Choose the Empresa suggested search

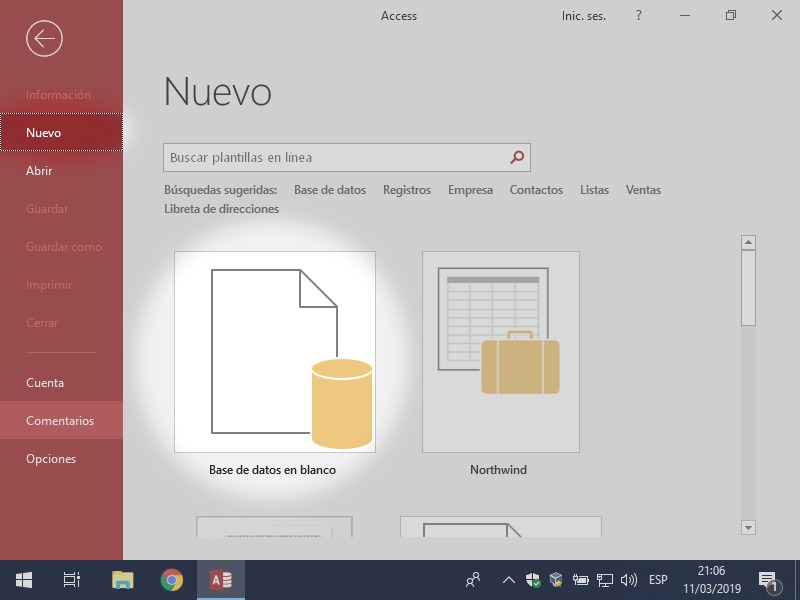tap(470, 190)
